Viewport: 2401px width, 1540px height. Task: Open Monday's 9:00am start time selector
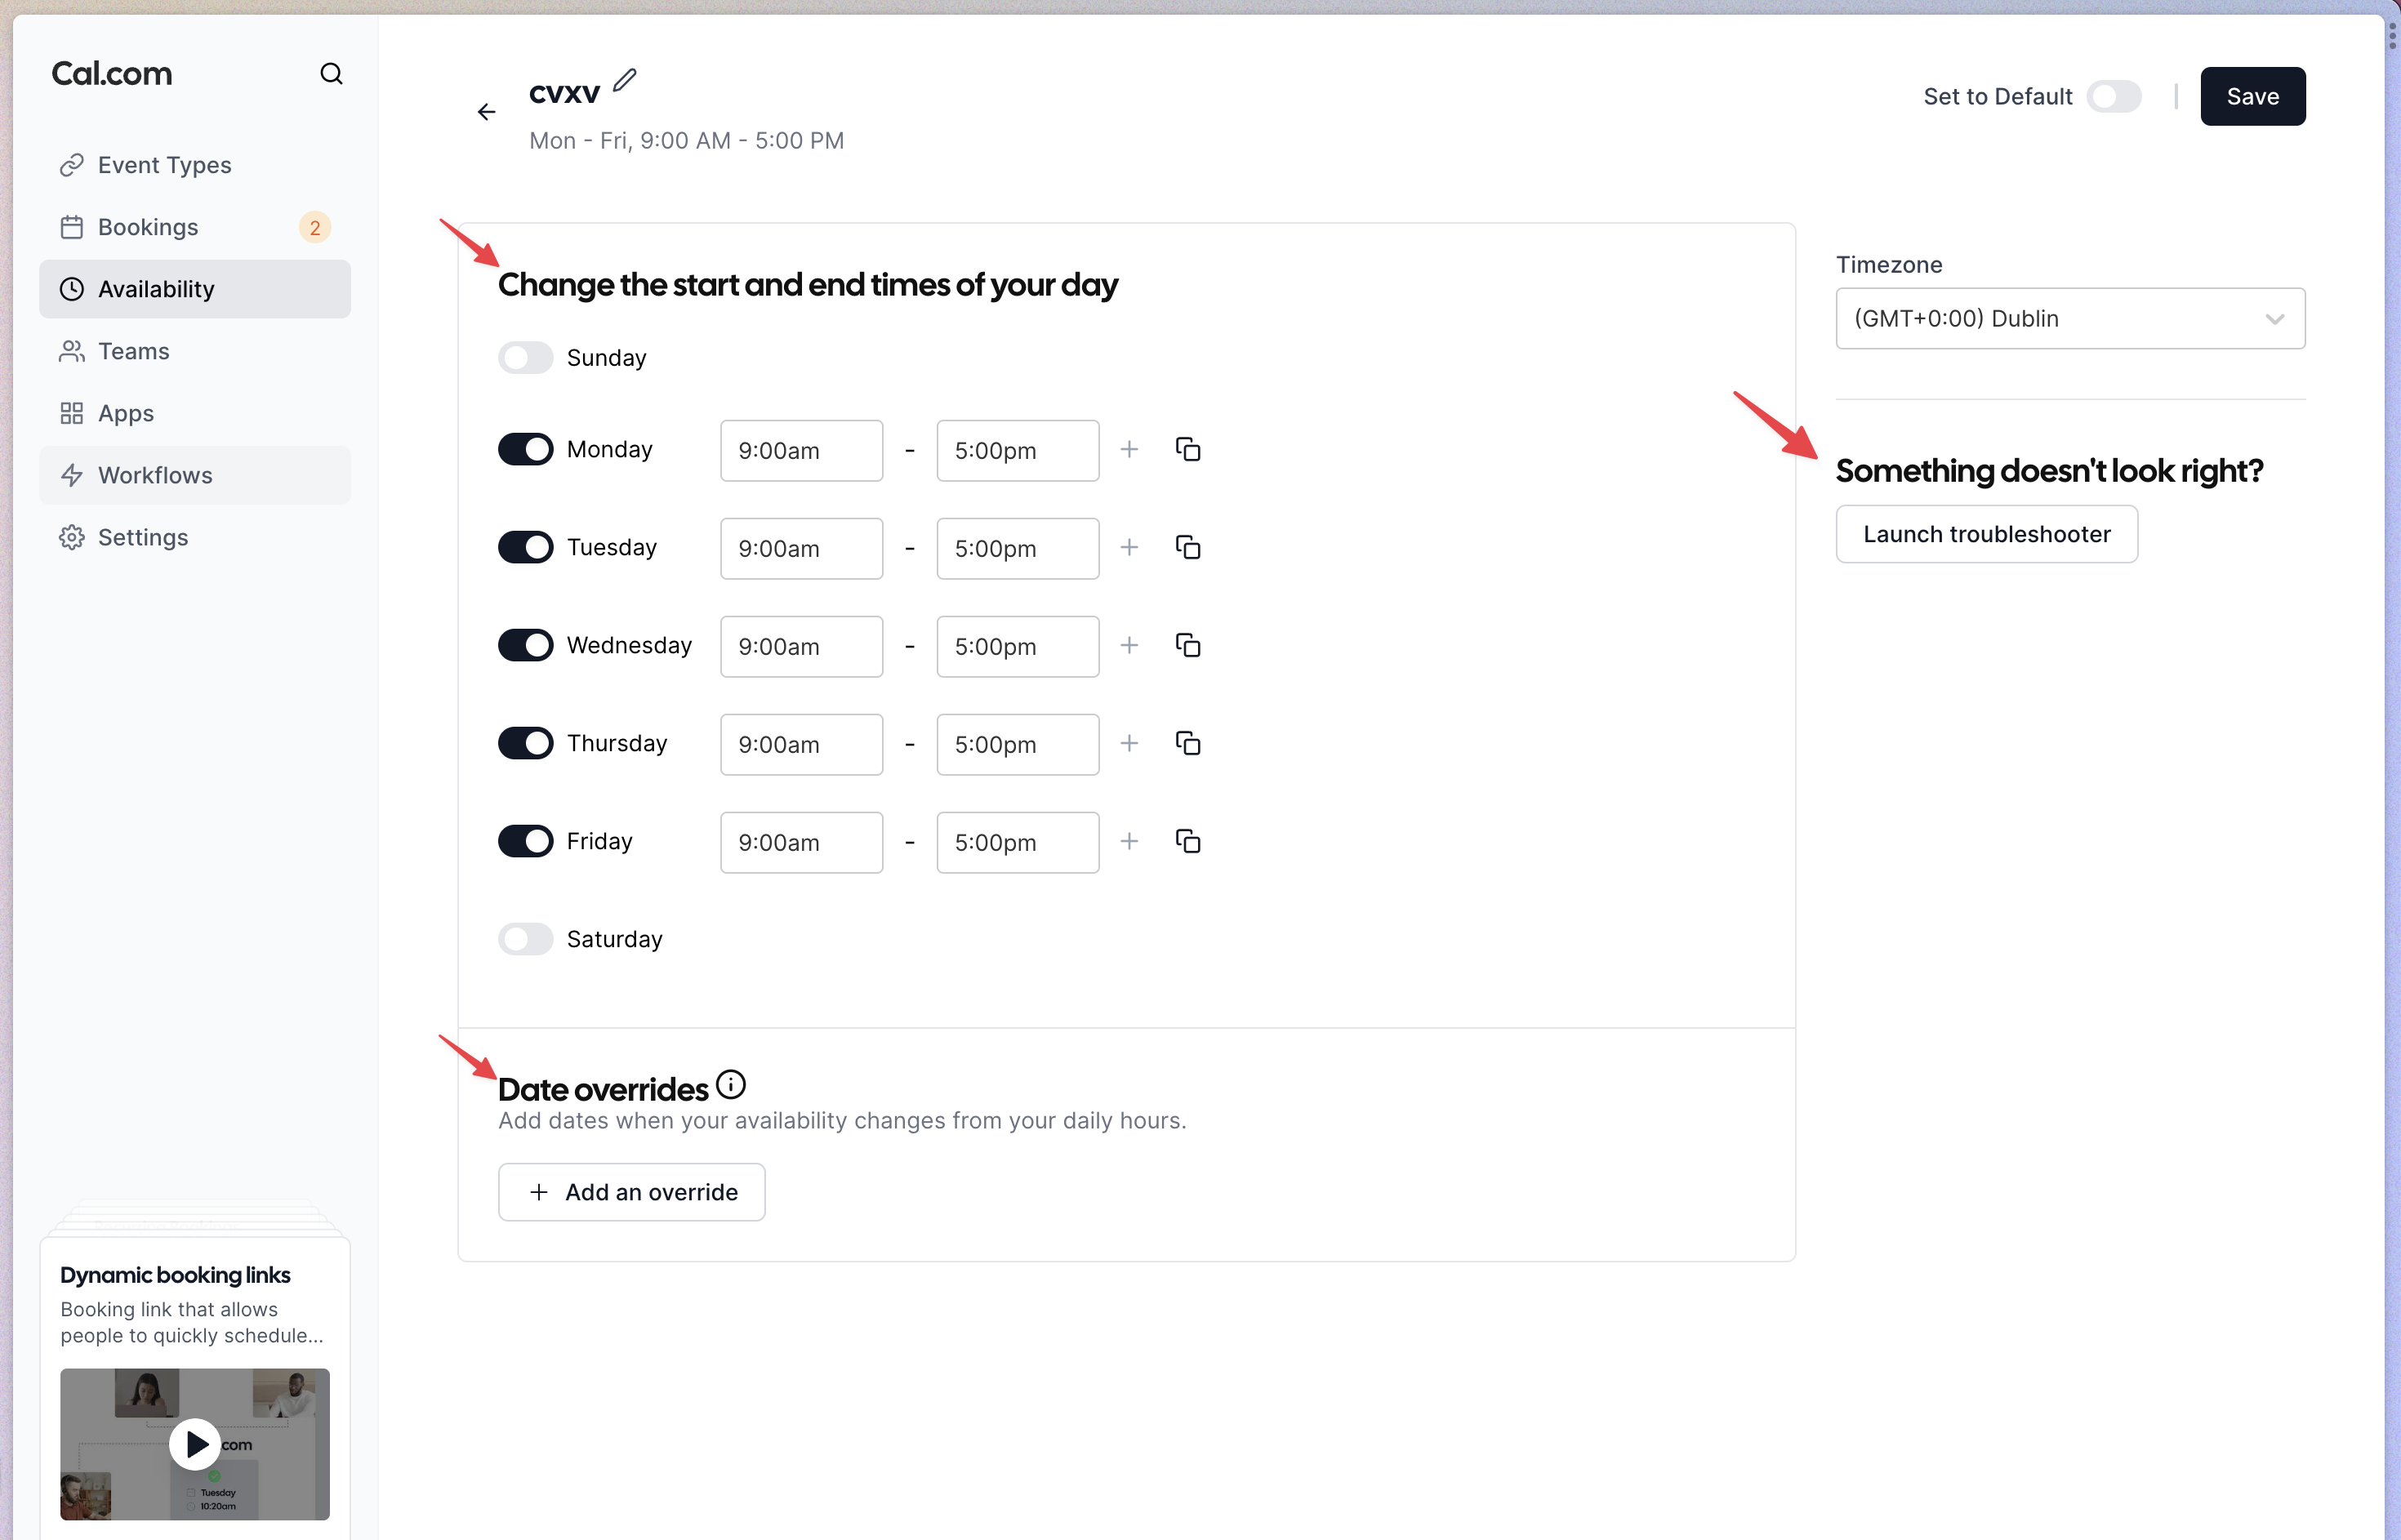coord(801,451)
